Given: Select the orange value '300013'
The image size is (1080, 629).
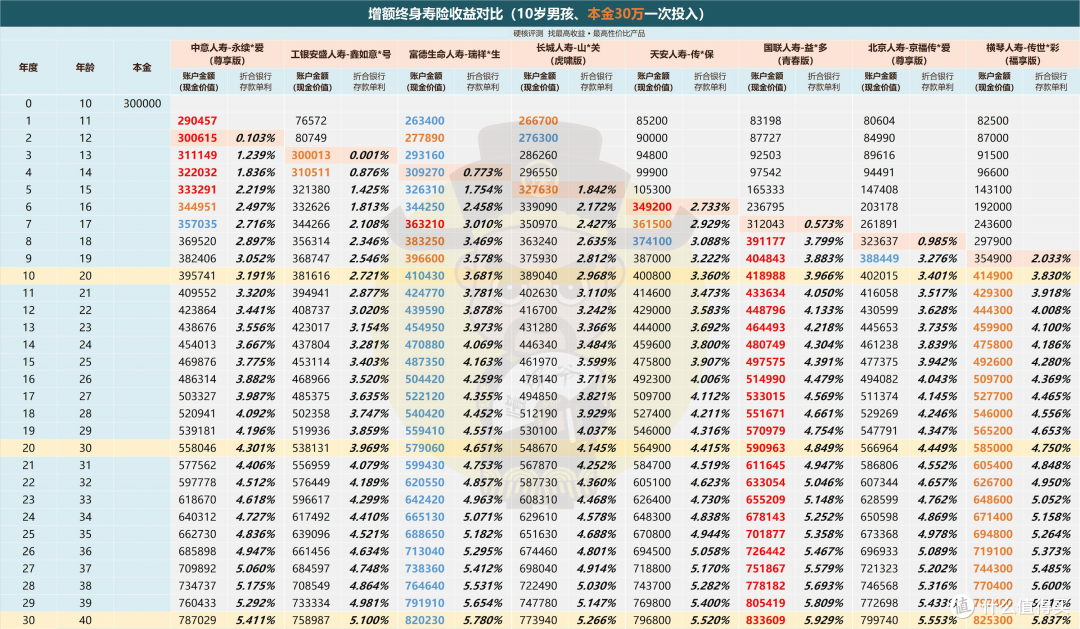Looking at the screenshot, I should [x=311, y=155].
